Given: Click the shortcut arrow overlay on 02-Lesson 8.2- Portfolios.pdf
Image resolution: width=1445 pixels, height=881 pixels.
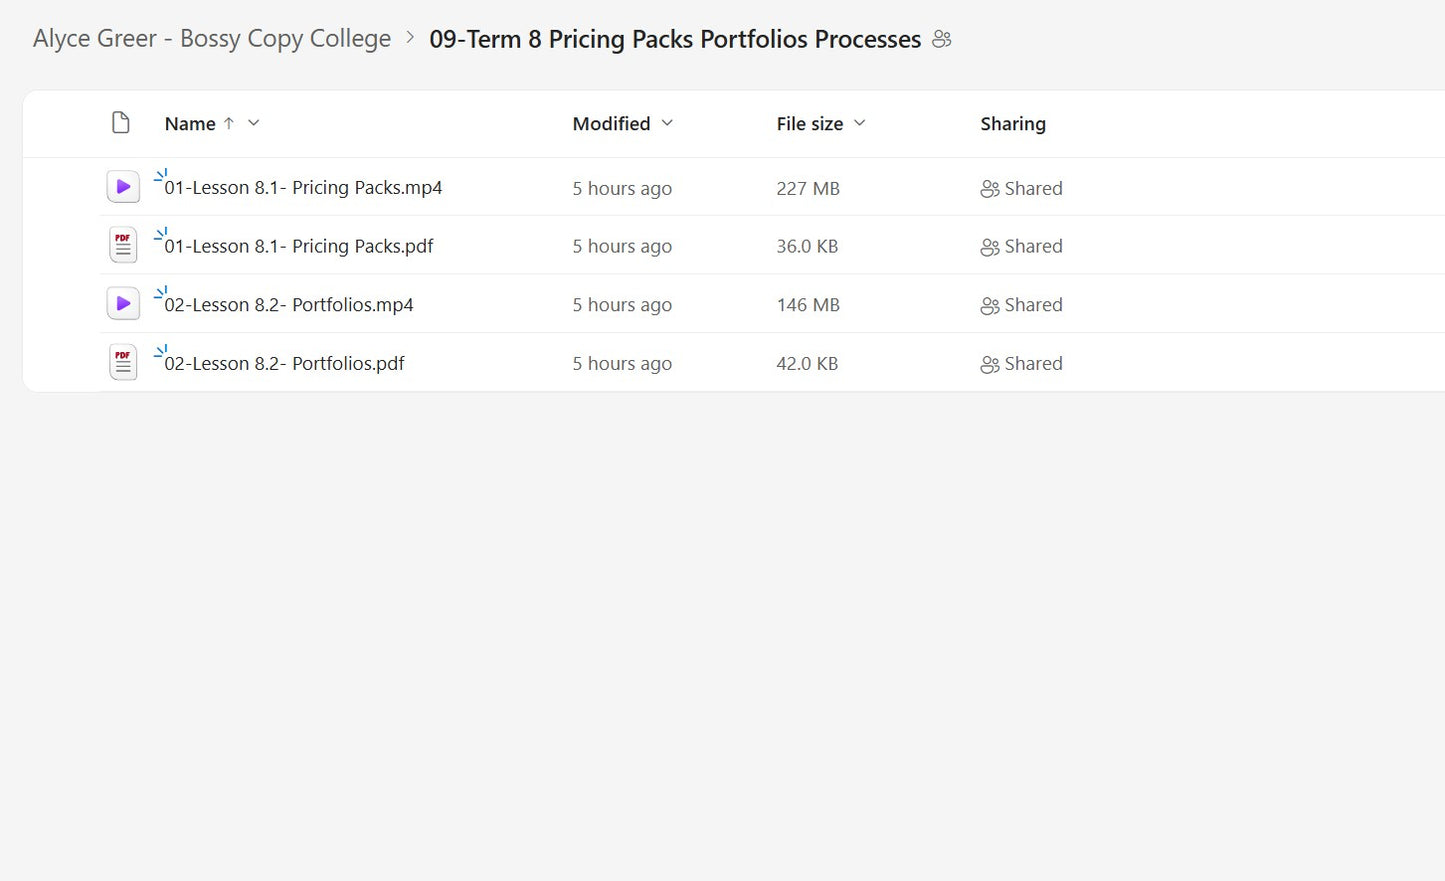Looking at the screenshot, I should click(158, 349).
